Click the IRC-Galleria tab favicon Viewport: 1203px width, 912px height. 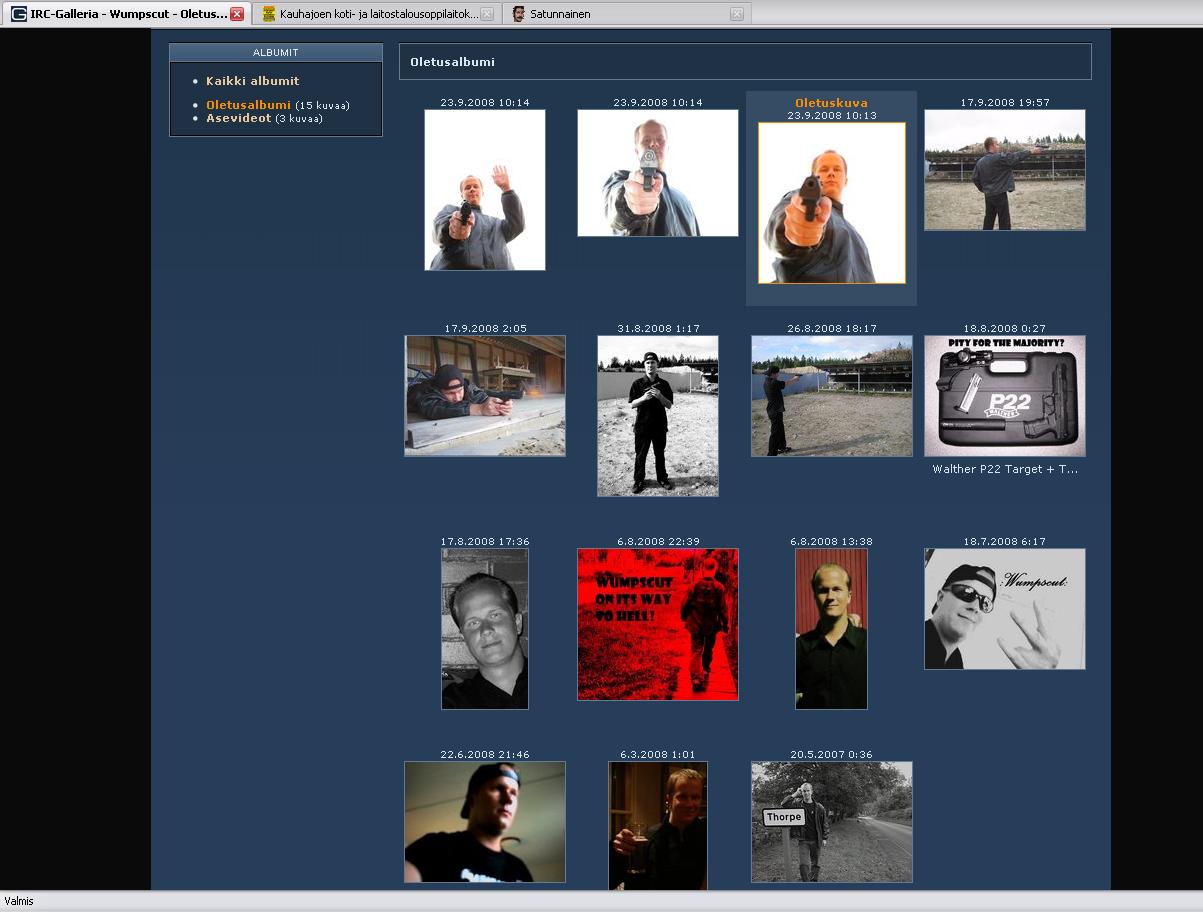18,14
